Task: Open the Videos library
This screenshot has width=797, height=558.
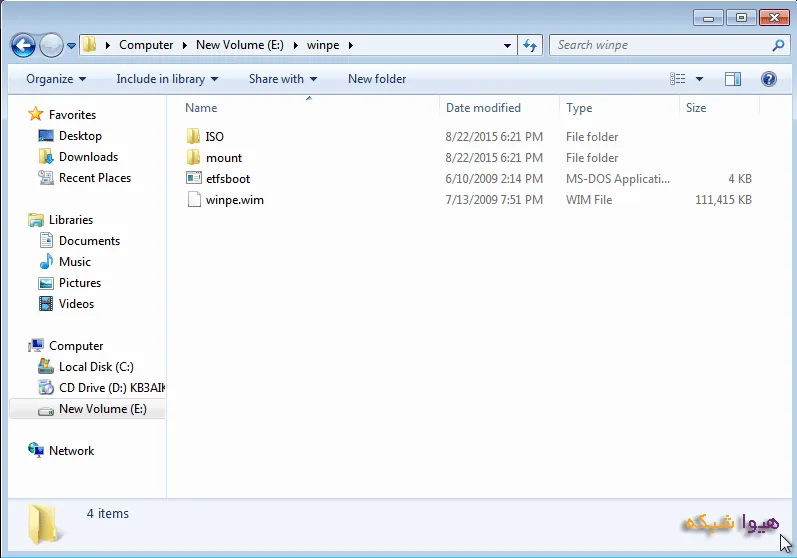Action: click(76, 304)
